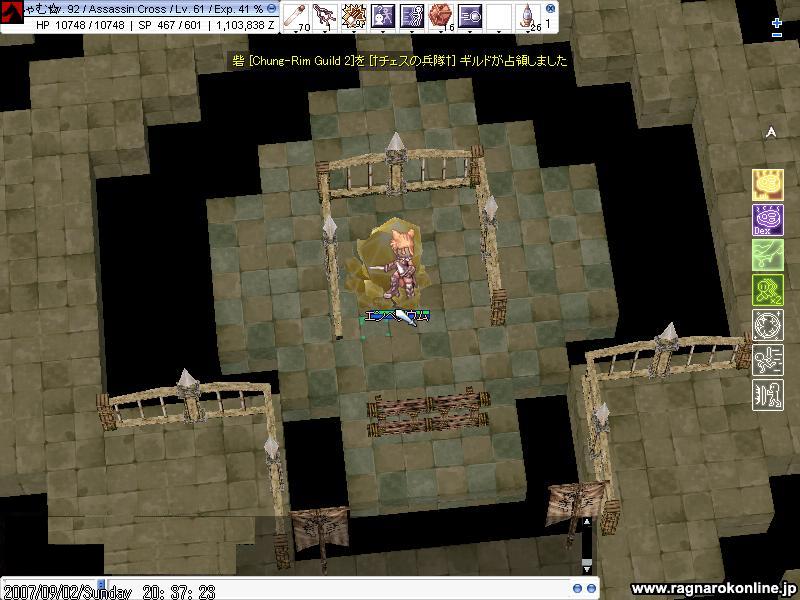Click the purple Dex food buff icon
The image size is (800, 600).
pos(768,220)
